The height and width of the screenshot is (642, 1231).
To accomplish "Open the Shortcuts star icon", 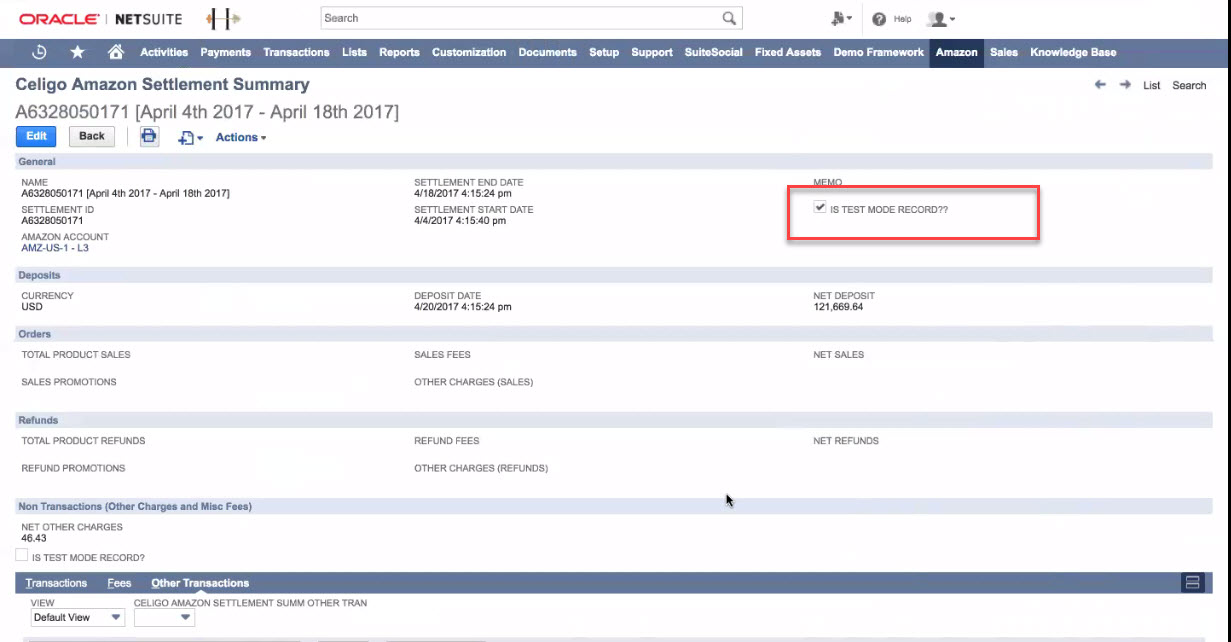I will pyautogui.click(x=78, y=52).
